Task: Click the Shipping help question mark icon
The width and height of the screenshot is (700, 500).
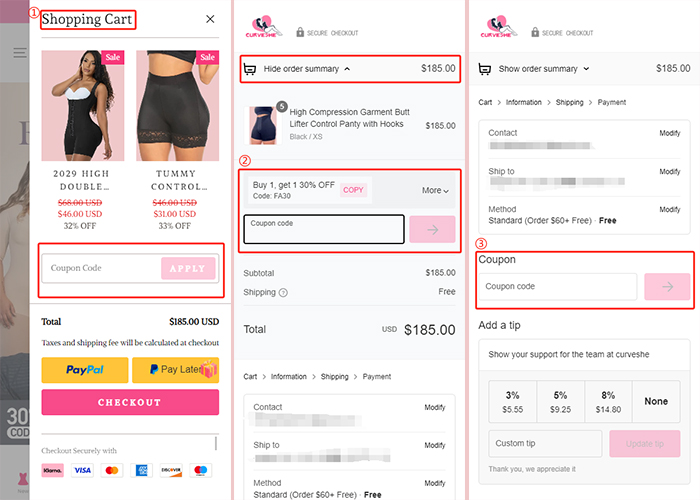Action: tap(283, 293)
